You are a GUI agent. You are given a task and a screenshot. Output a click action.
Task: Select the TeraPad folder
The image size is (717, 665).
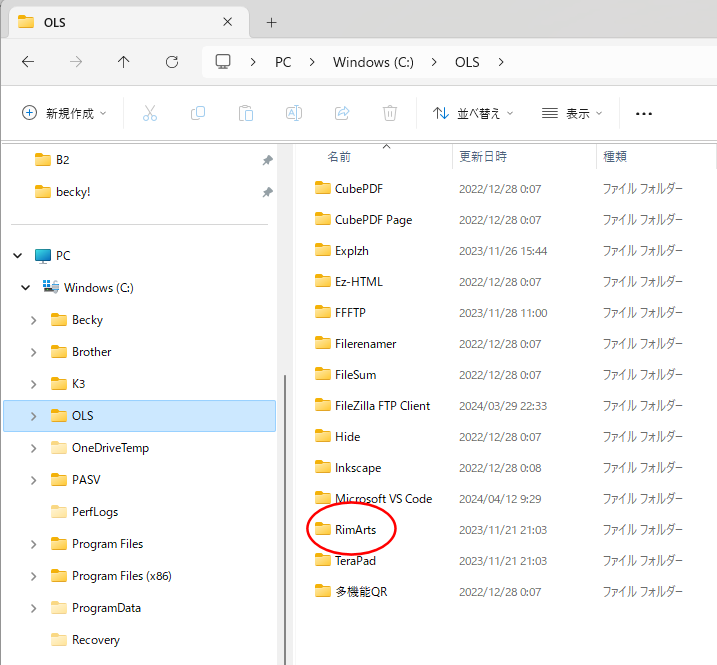[x=345, y=561]
